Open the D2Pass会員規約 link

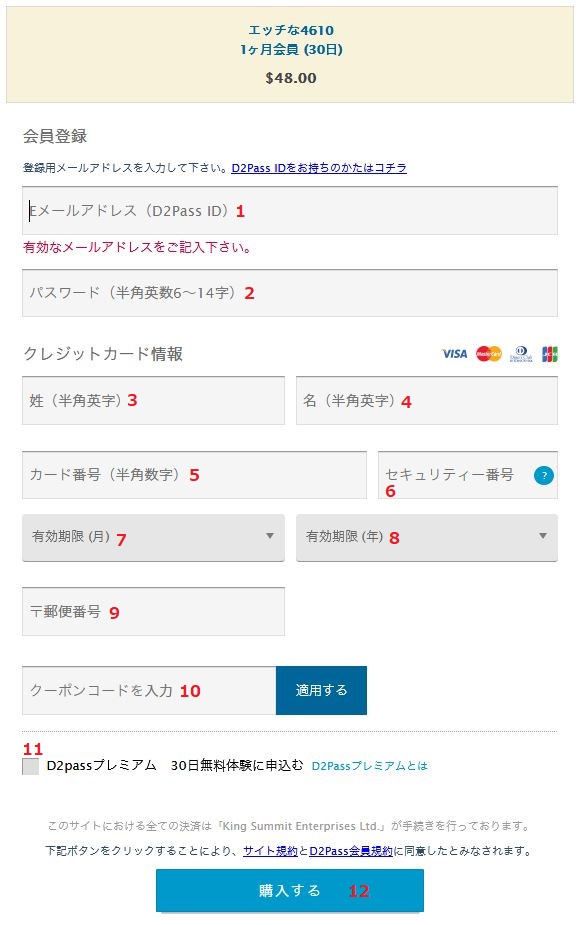pos(351,851)
